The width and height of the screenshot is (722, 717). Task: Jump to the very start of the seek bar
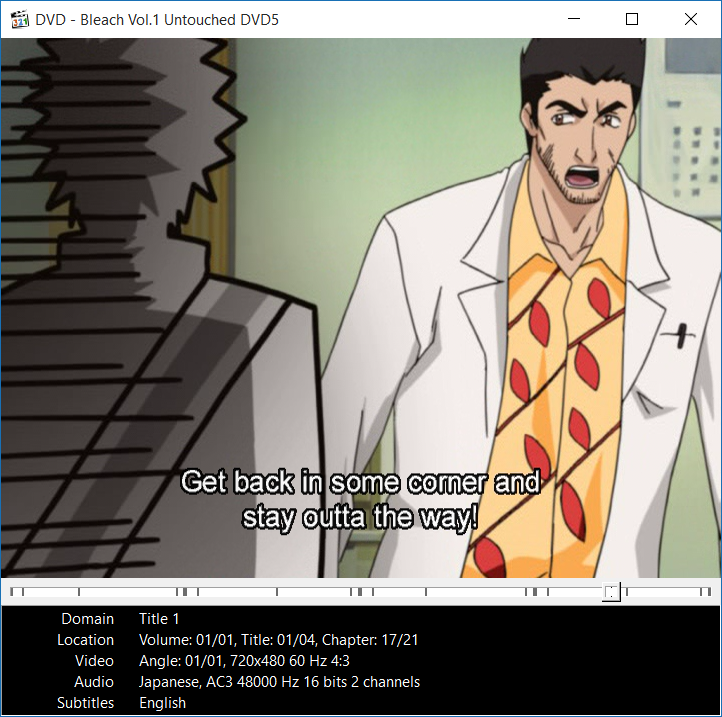pyautogui.click(x=11, y=593)
